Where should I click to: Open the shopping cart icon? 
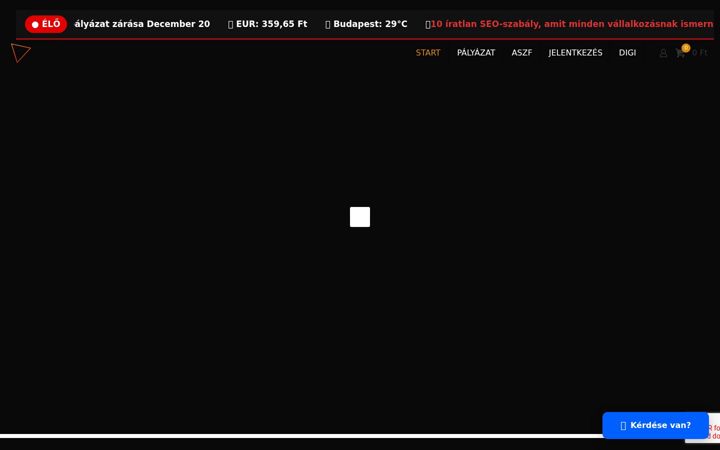coord(680,53)
